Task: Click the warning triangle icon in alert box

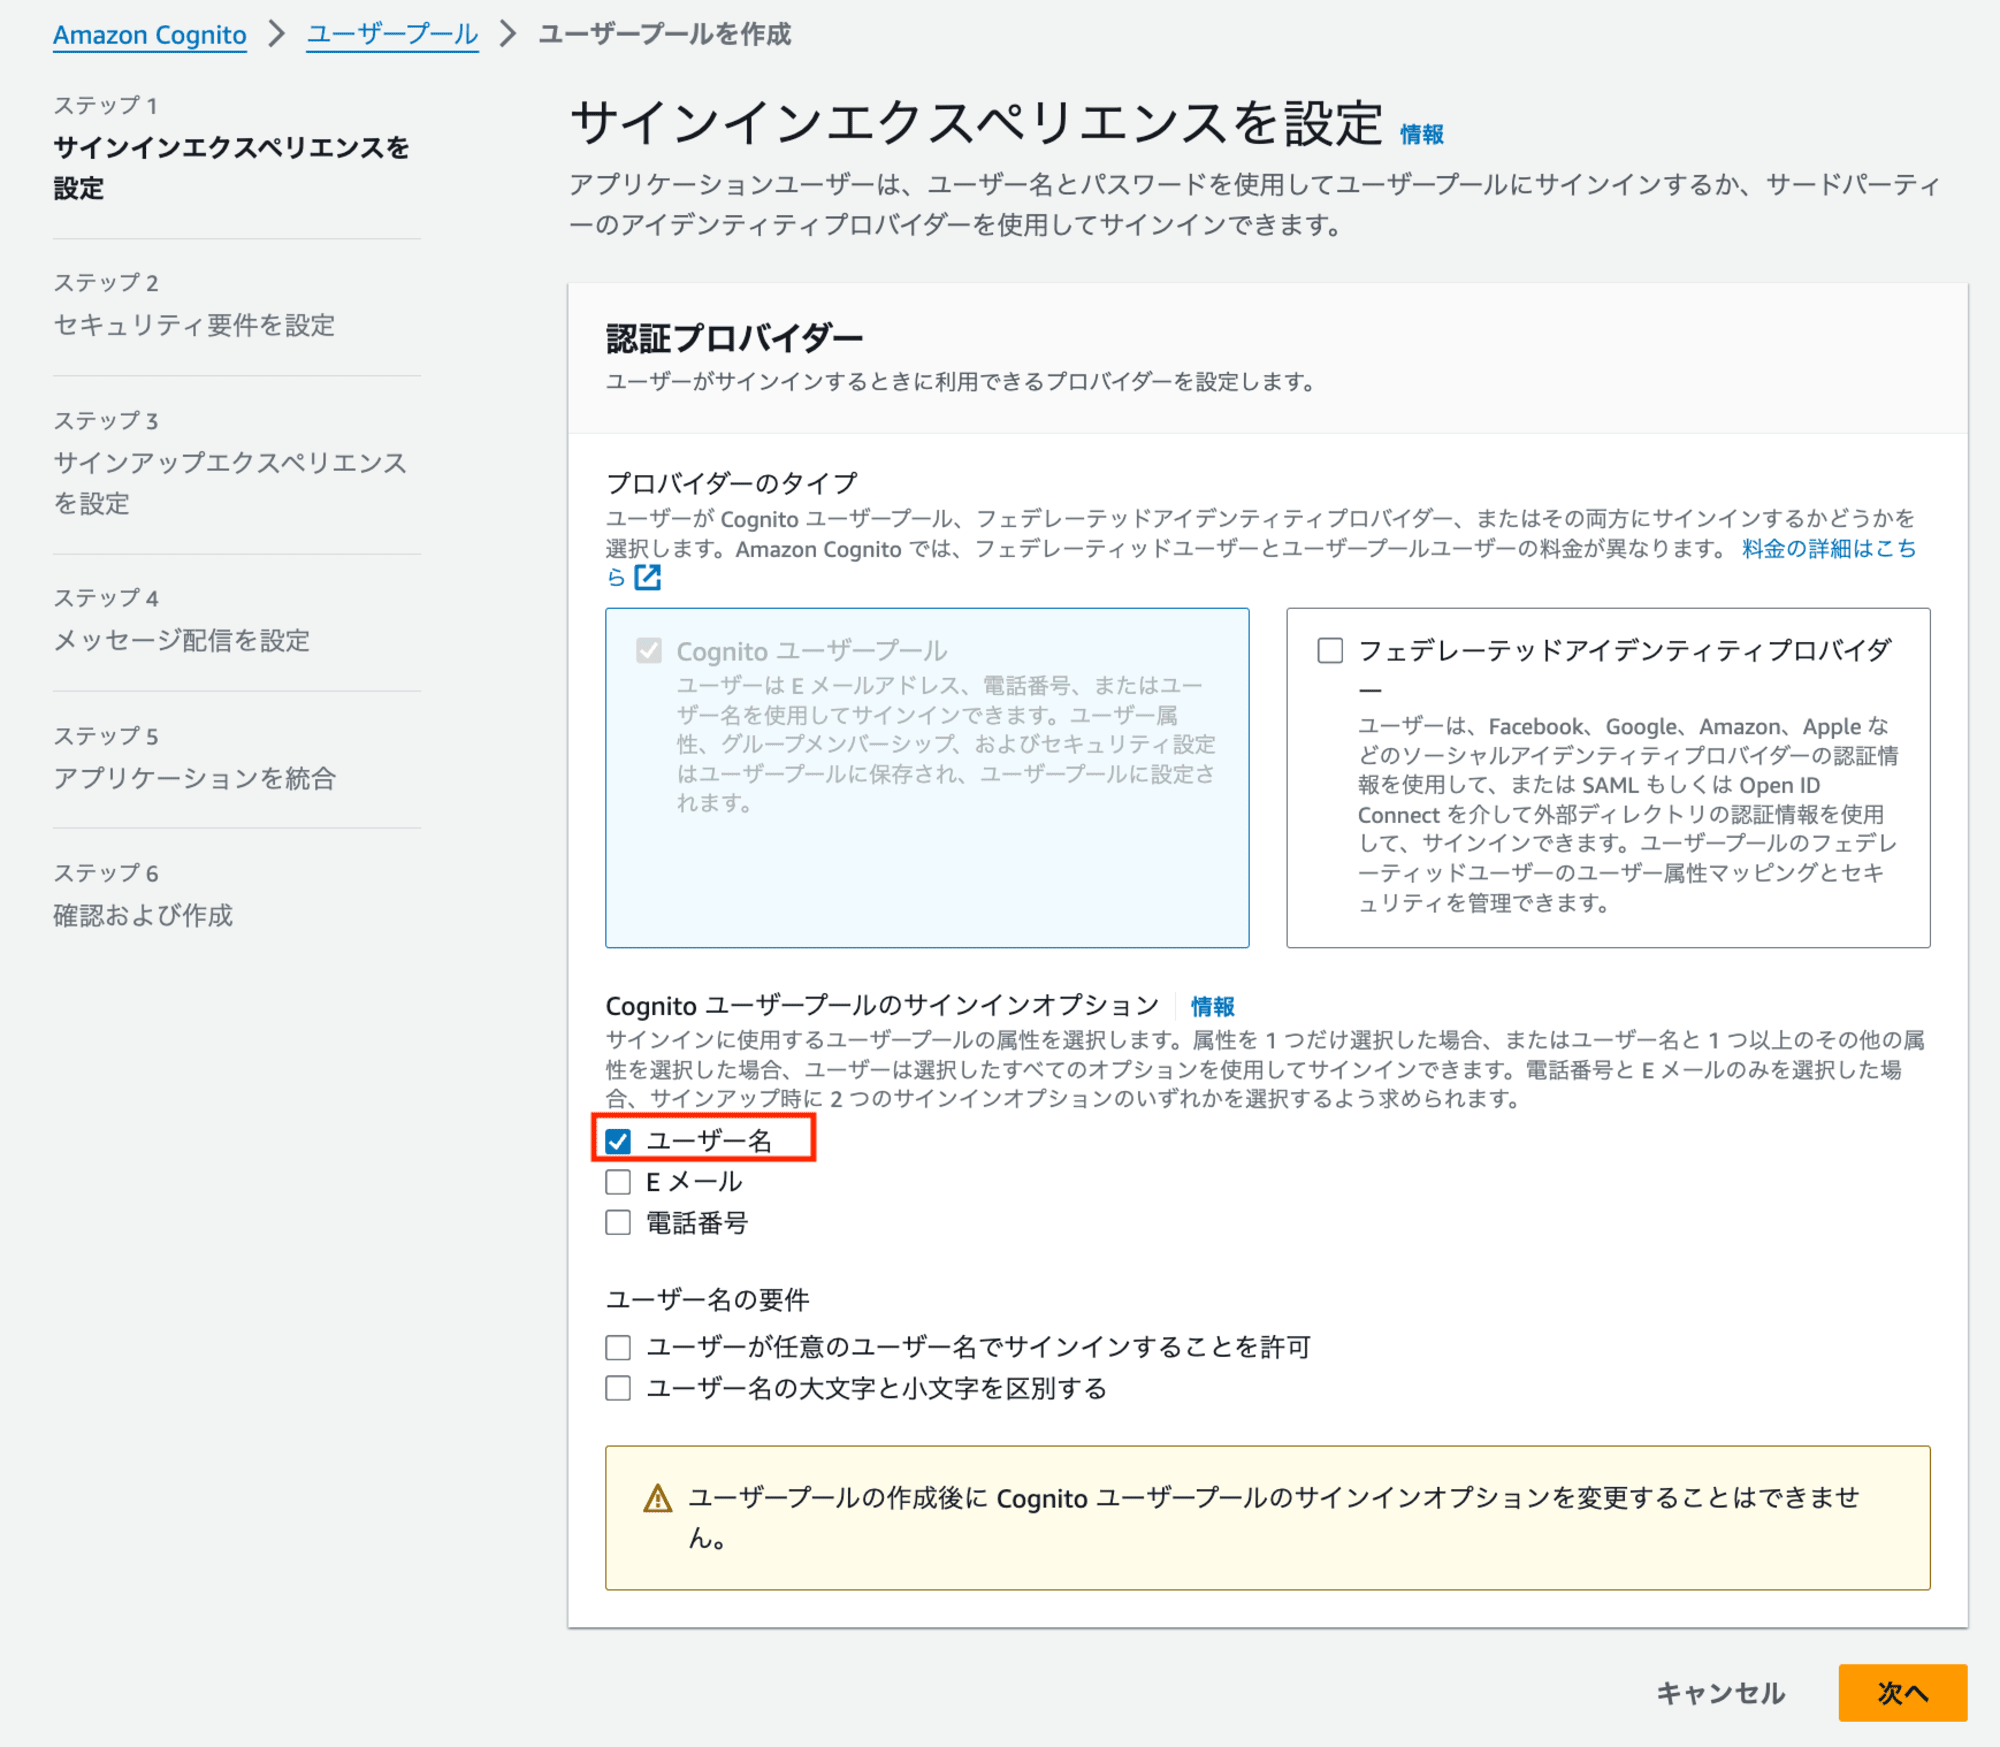Action: pyautogui.click(x=657, y=1498)
